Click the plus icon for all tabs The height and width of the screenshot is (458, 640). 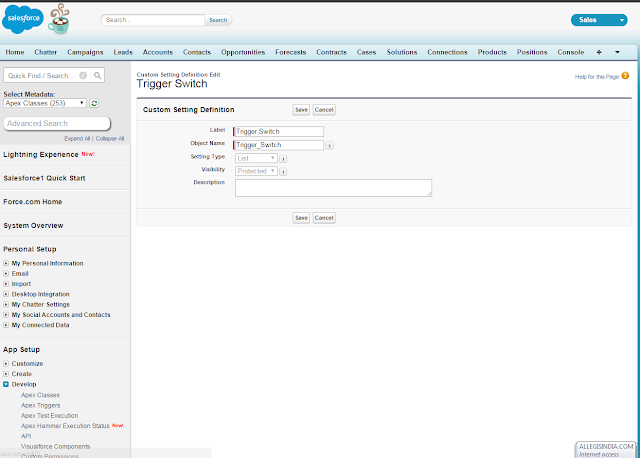599,52
